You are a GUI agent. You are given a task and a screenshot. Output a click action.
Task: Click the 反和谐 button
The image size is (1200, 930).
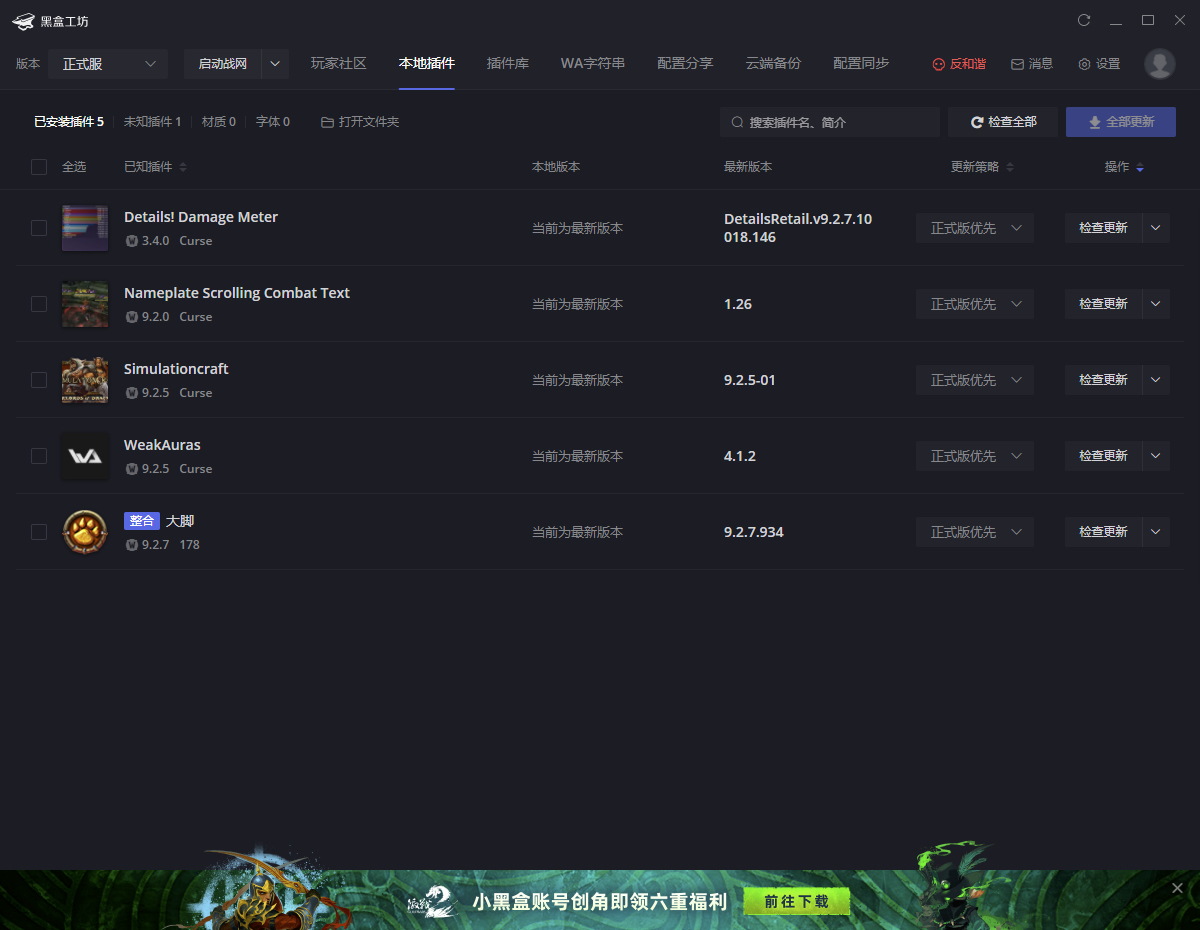click(959, 64)
